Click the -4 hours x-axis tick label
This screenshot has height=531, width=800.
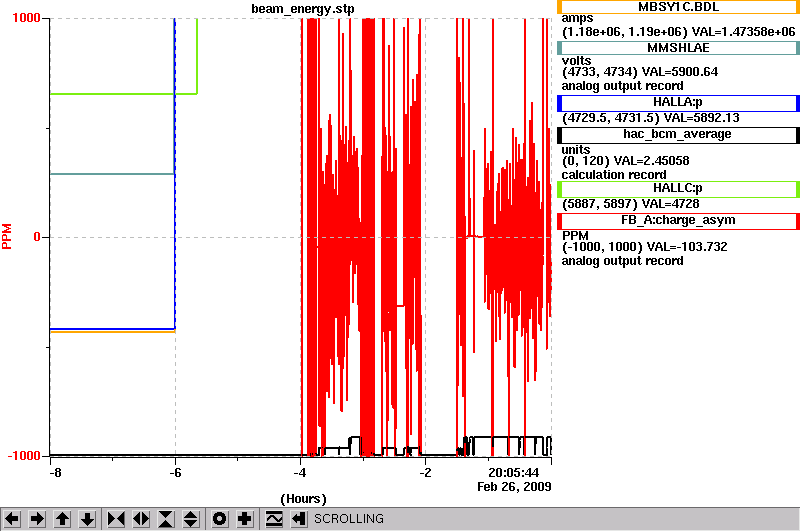coord(300,473)
